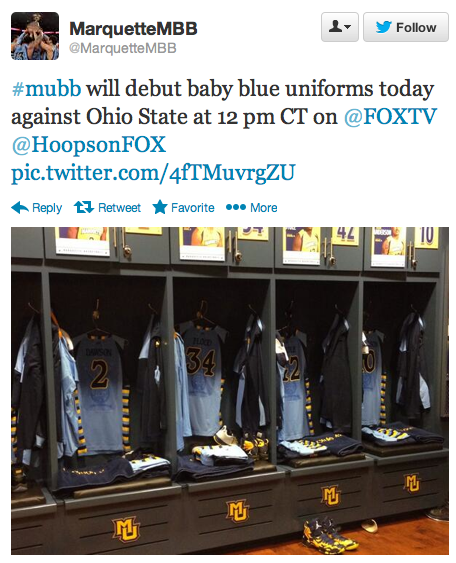The height and width of the screenshot is (563, 456).
Task: Open the locker room photo
Action: (x=230, y=391)
